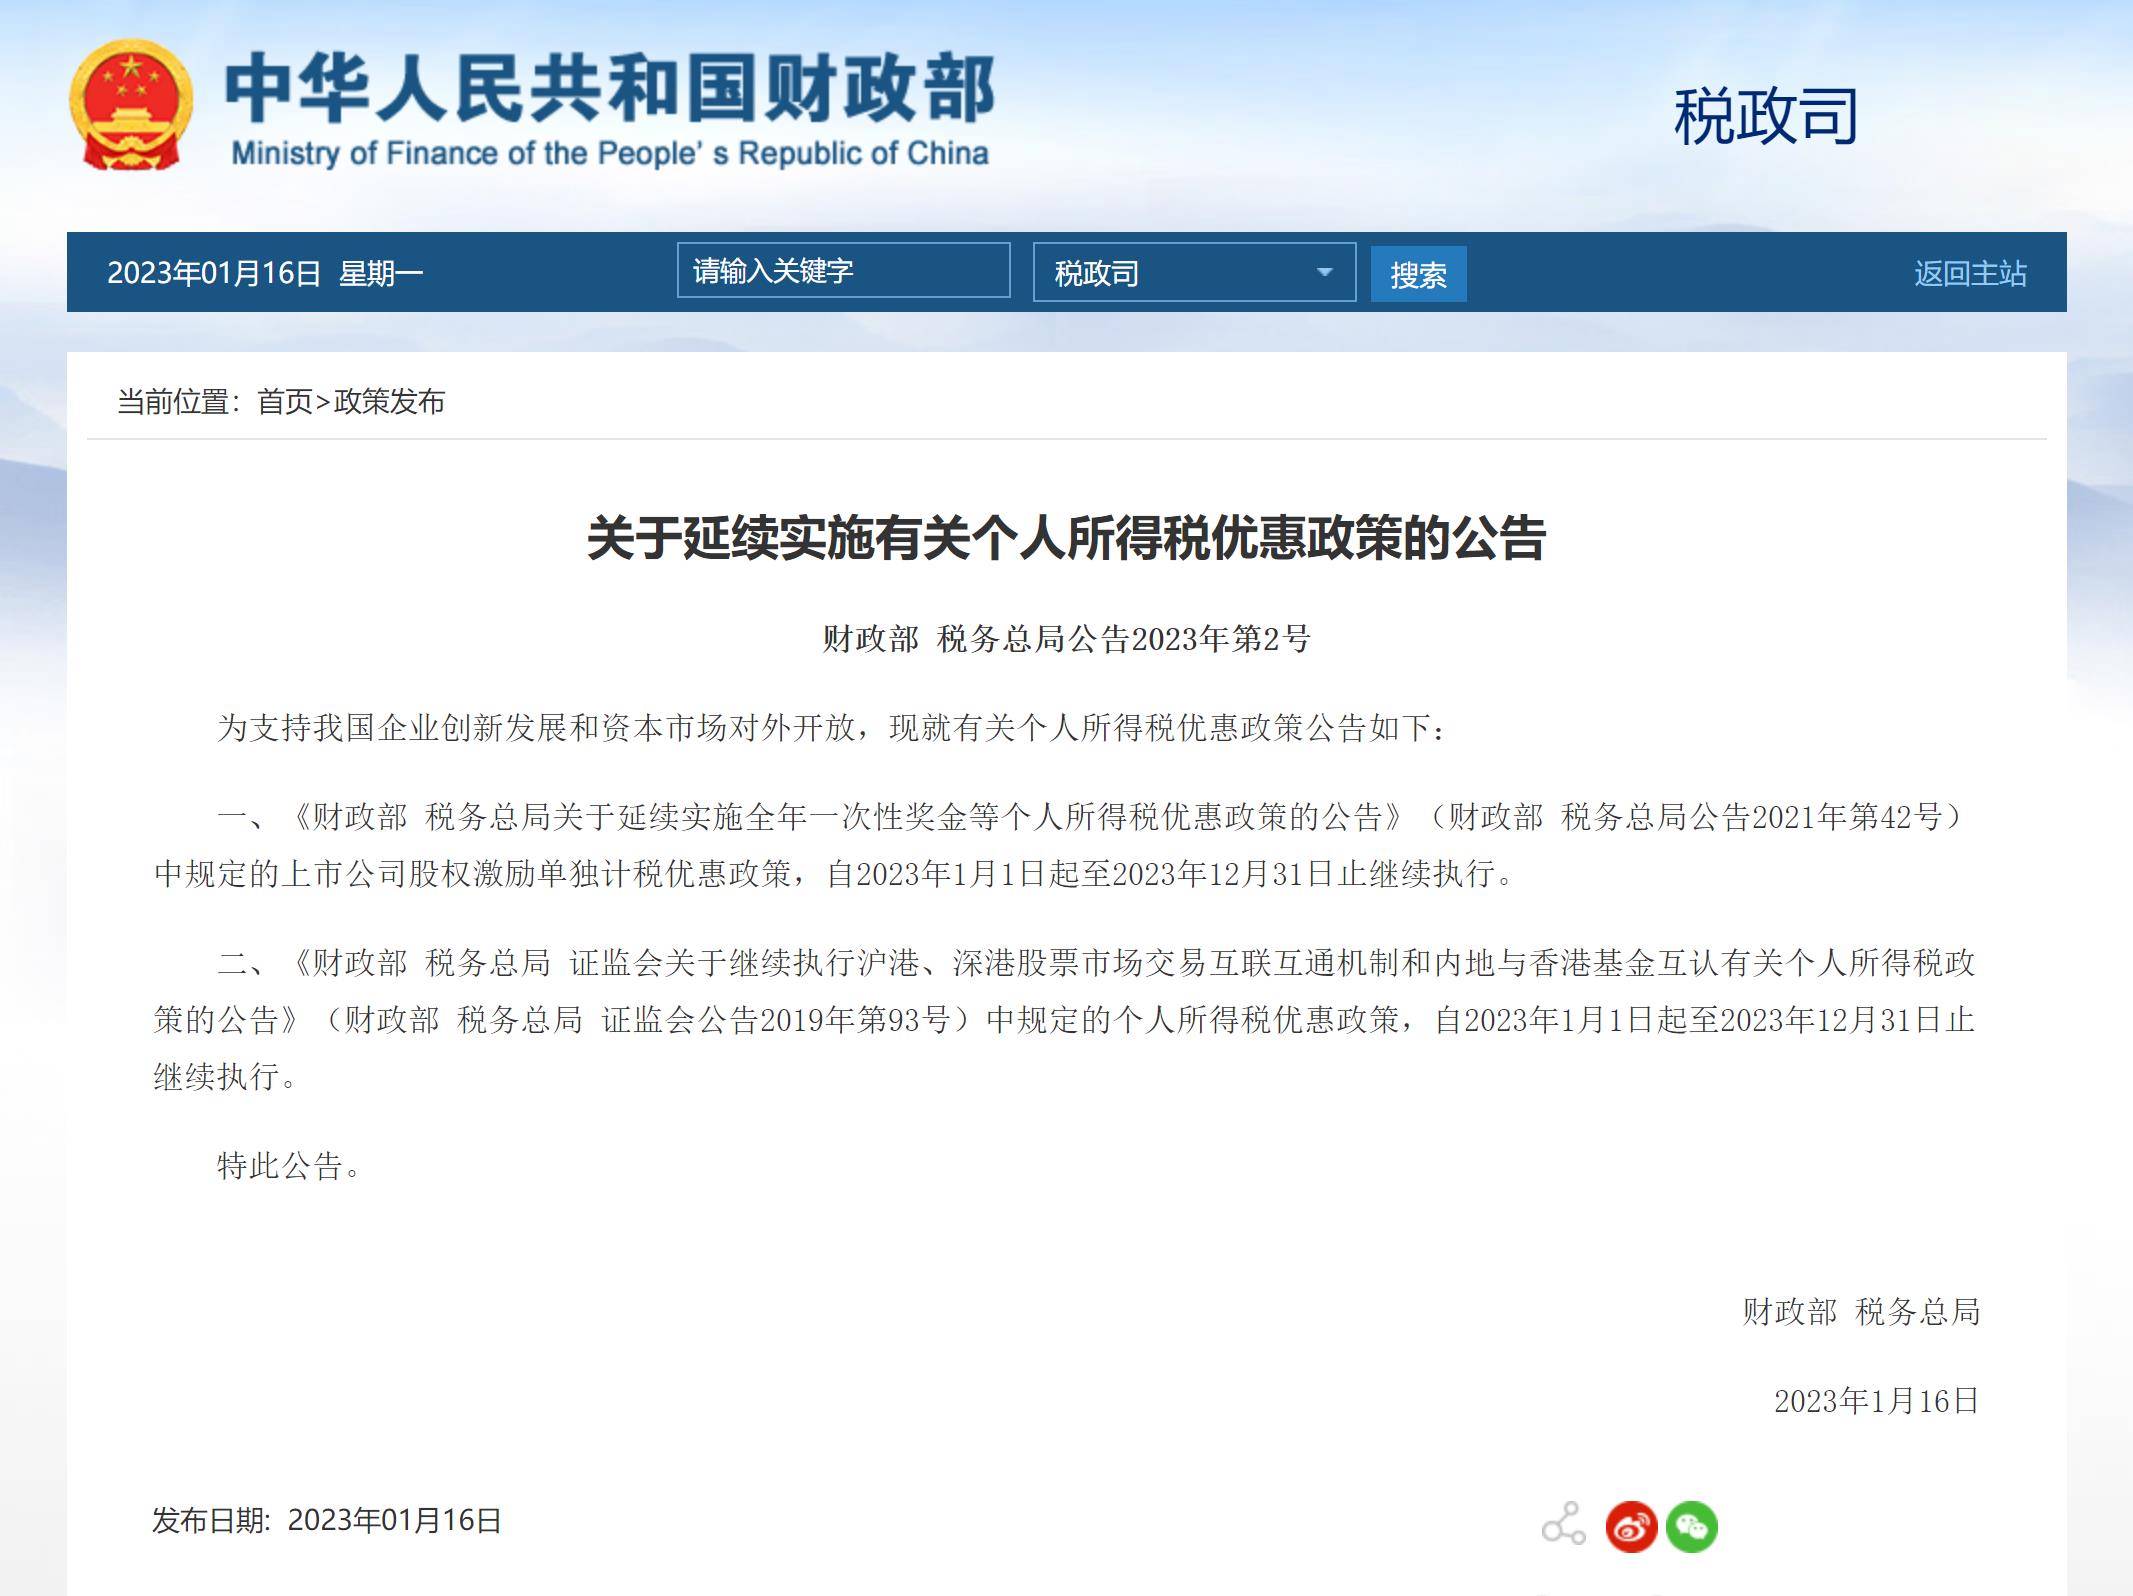Click the paragraph starting 为支持我国企业创新发展
This screenshot has height=1596, width=2133.
831,728
